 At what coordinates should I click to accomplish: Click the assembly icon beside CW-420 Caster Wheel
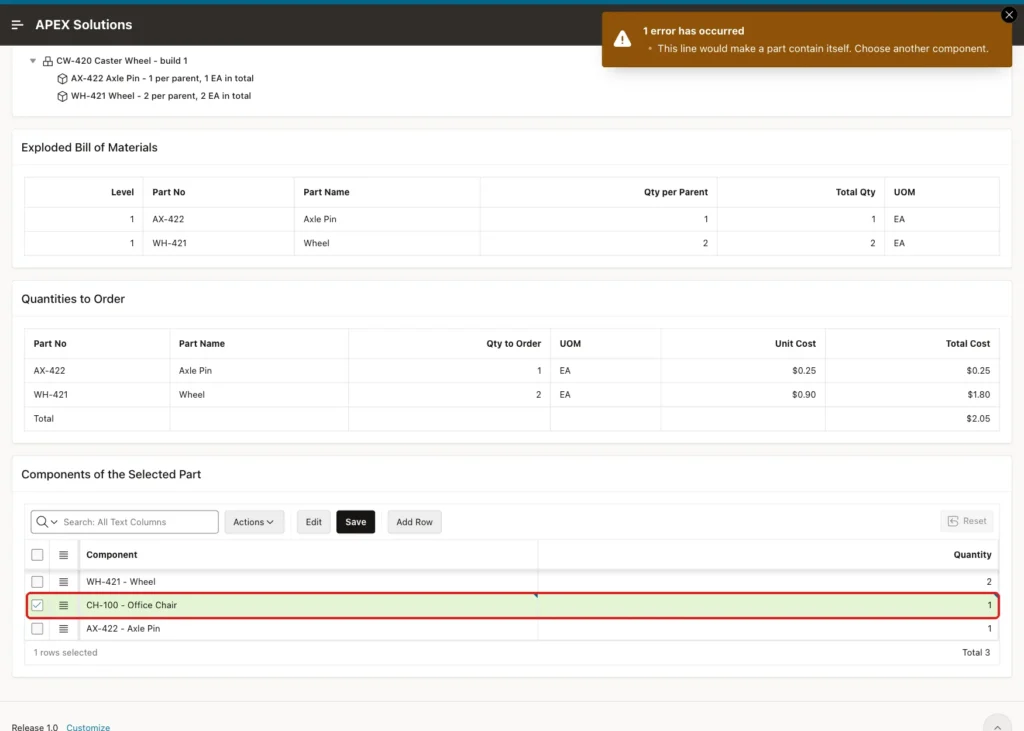pos(48,61)
